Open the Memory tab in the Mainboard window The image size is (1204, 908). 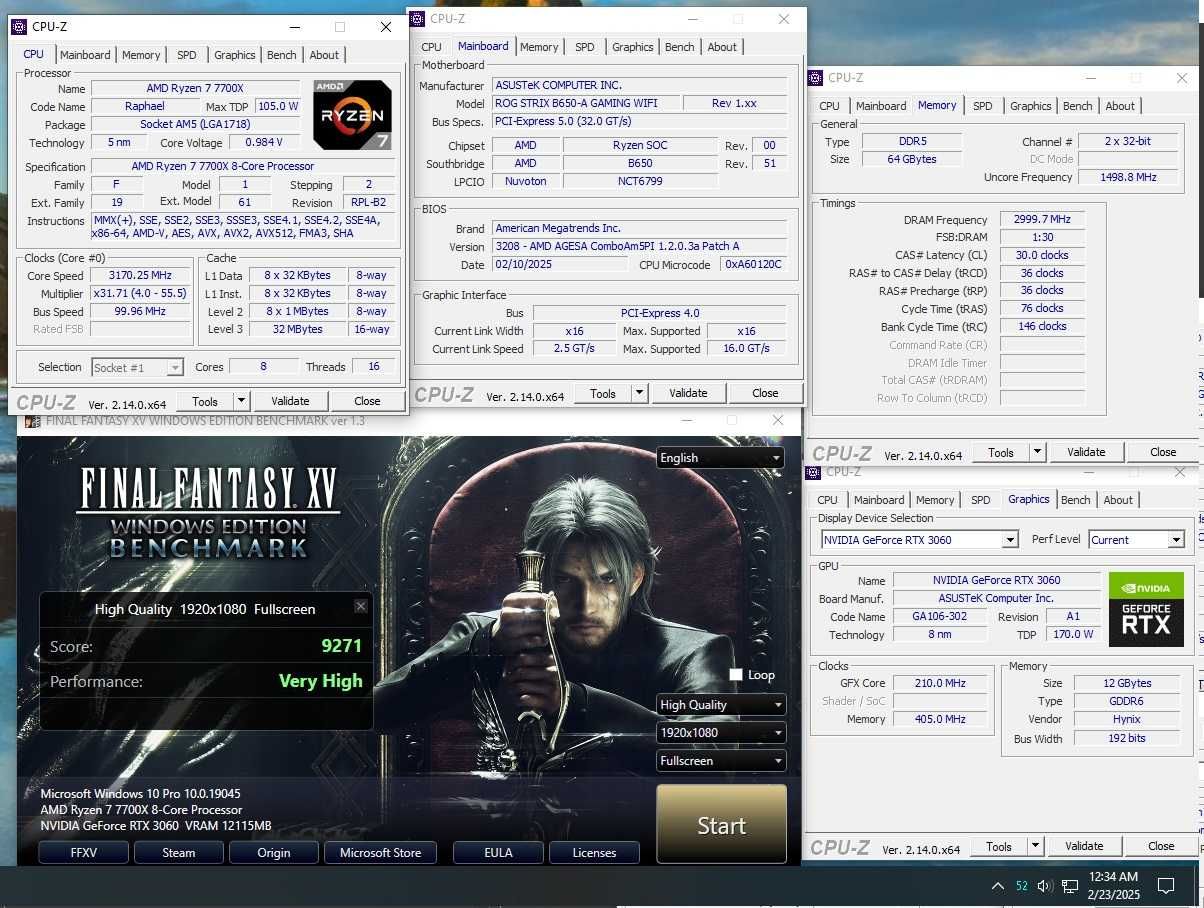coord(539,47)
